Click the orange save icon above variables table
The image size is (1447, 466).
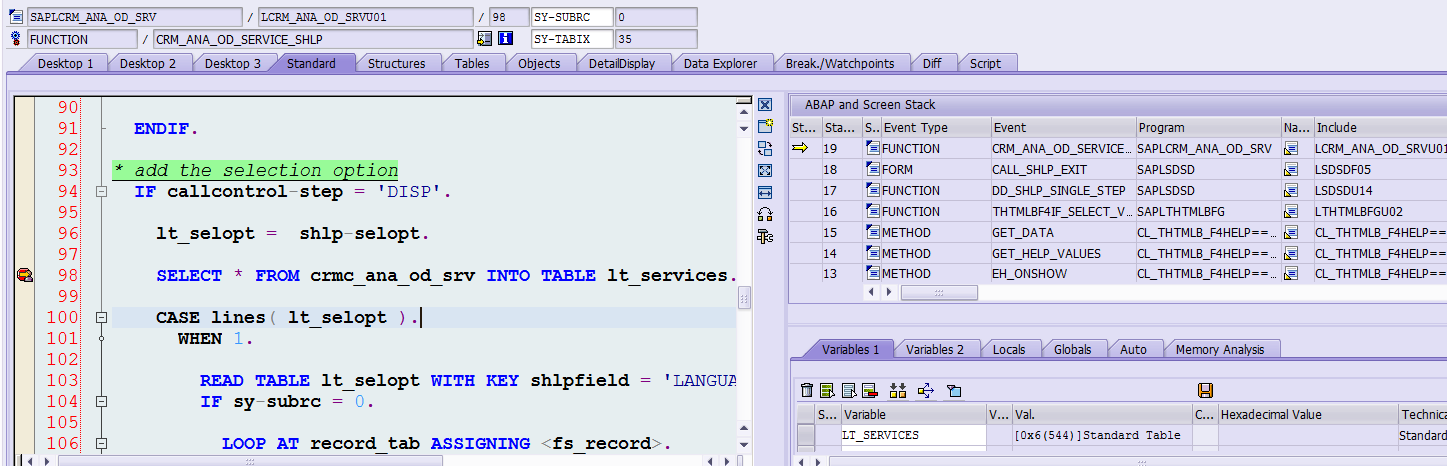point(1205,390)
